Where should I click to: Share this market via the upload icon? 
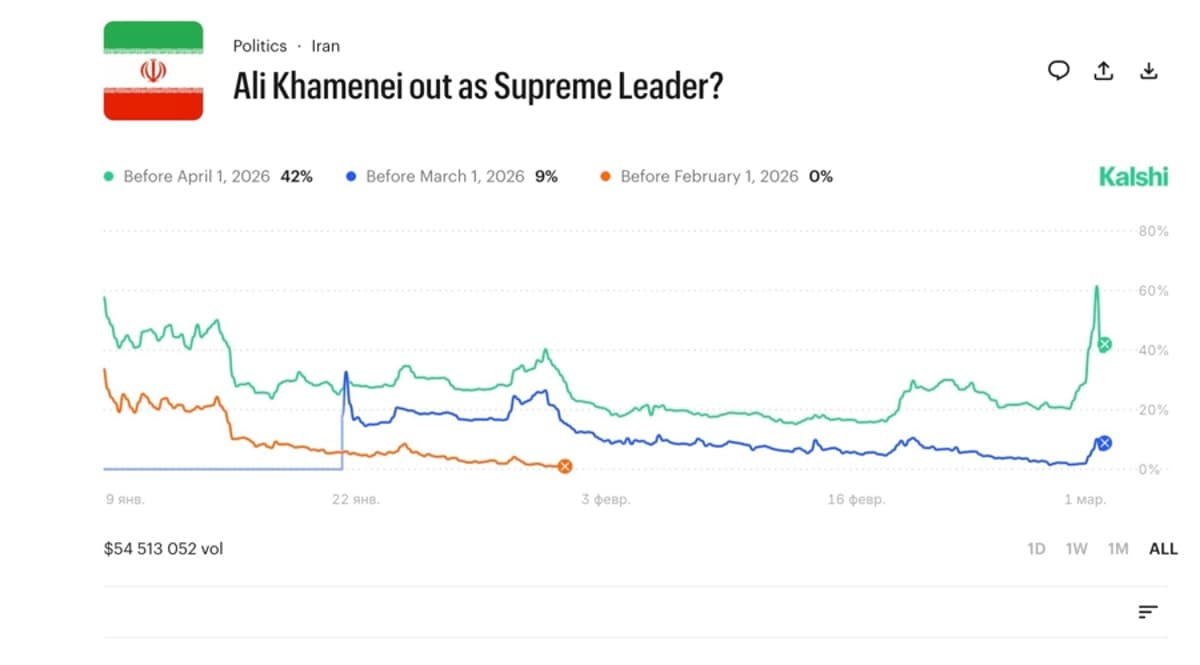point(1103,71)
